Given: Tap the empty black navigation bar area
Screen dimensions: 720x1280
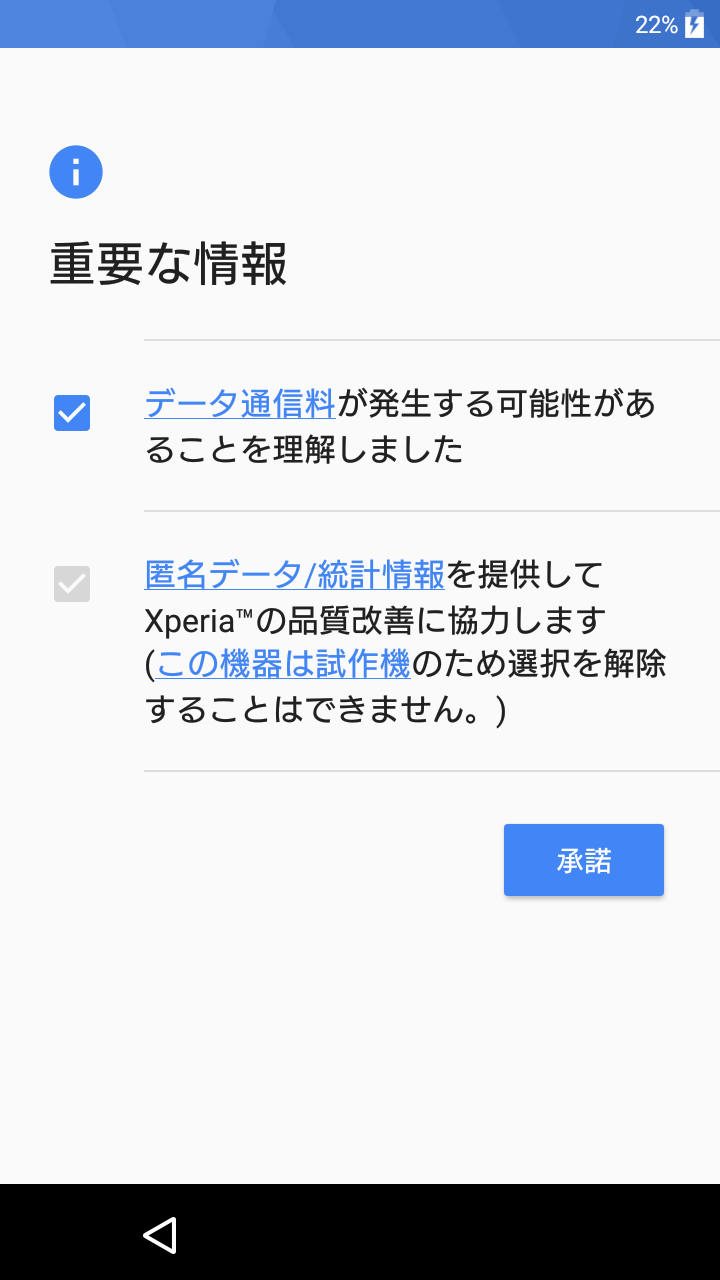Looking at the screenshot, I should [450, 1234].
